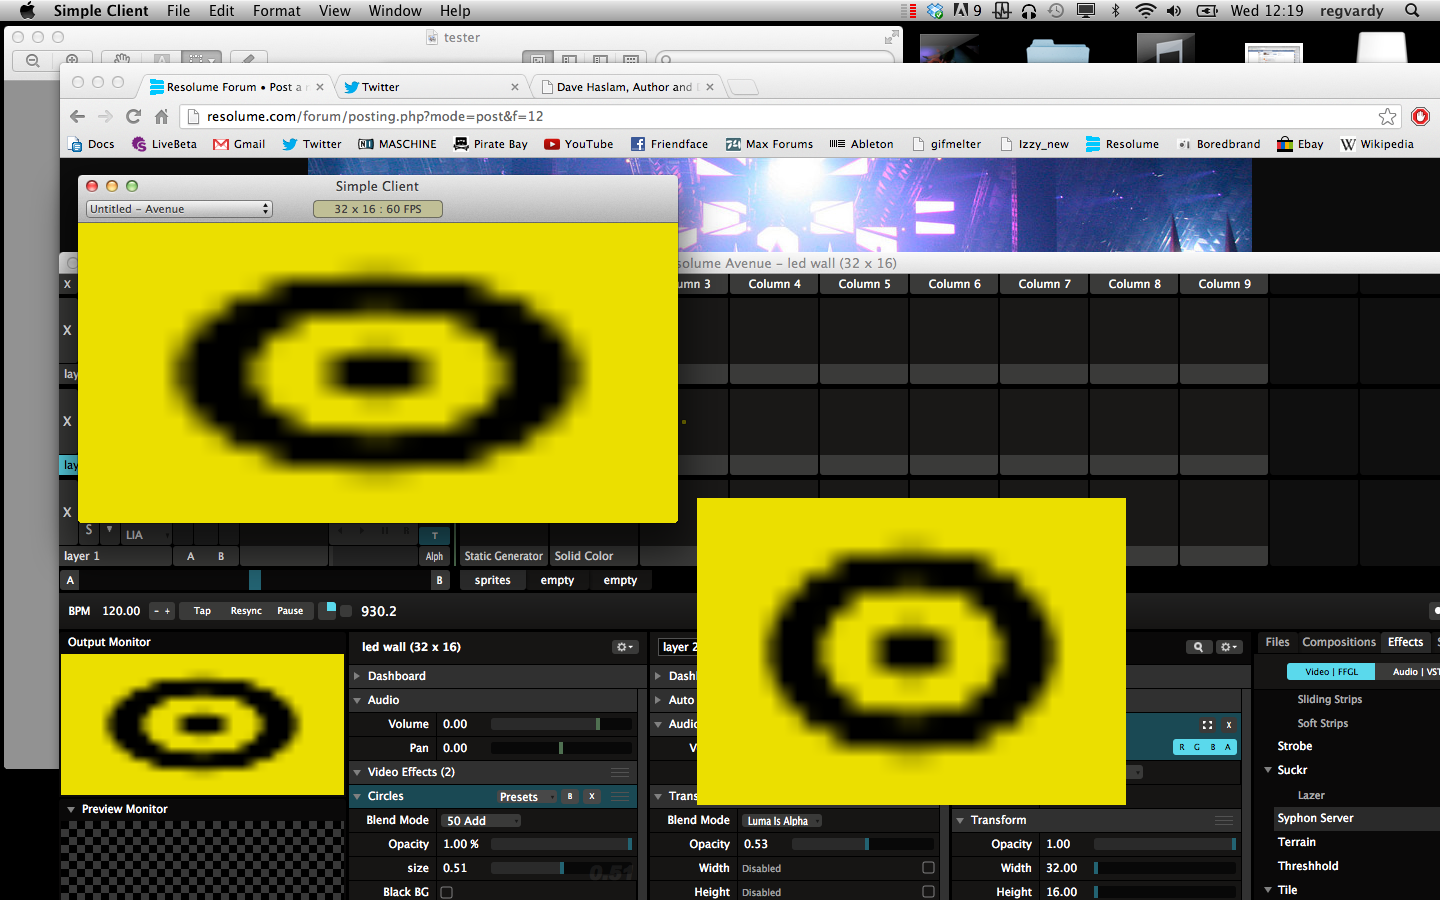Click the browser home icon
Viewport: 1440px width, 900px height.
[x=161, y=117]
